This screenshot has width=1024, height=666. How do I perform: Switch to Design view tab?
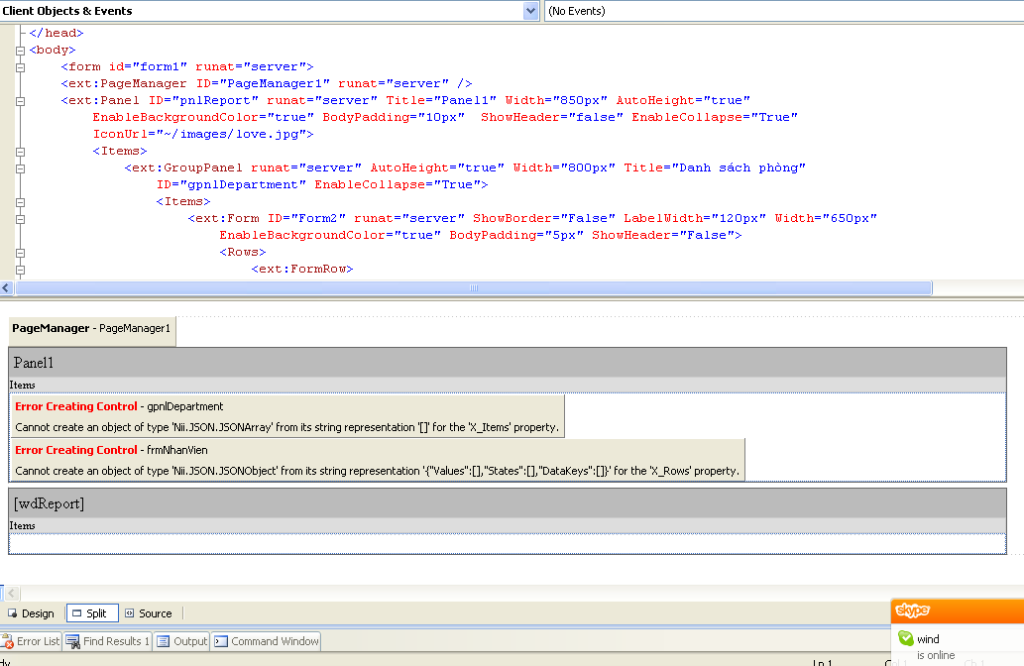(31, 613)
